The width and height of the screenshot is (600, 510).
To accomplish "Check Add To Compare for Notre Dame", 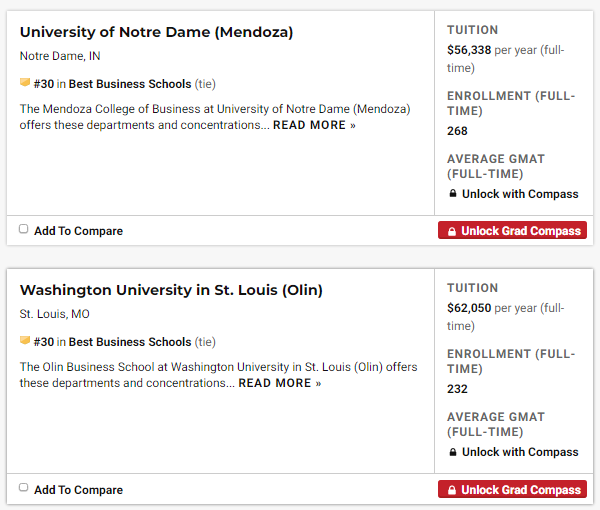I will click(24, 229).
